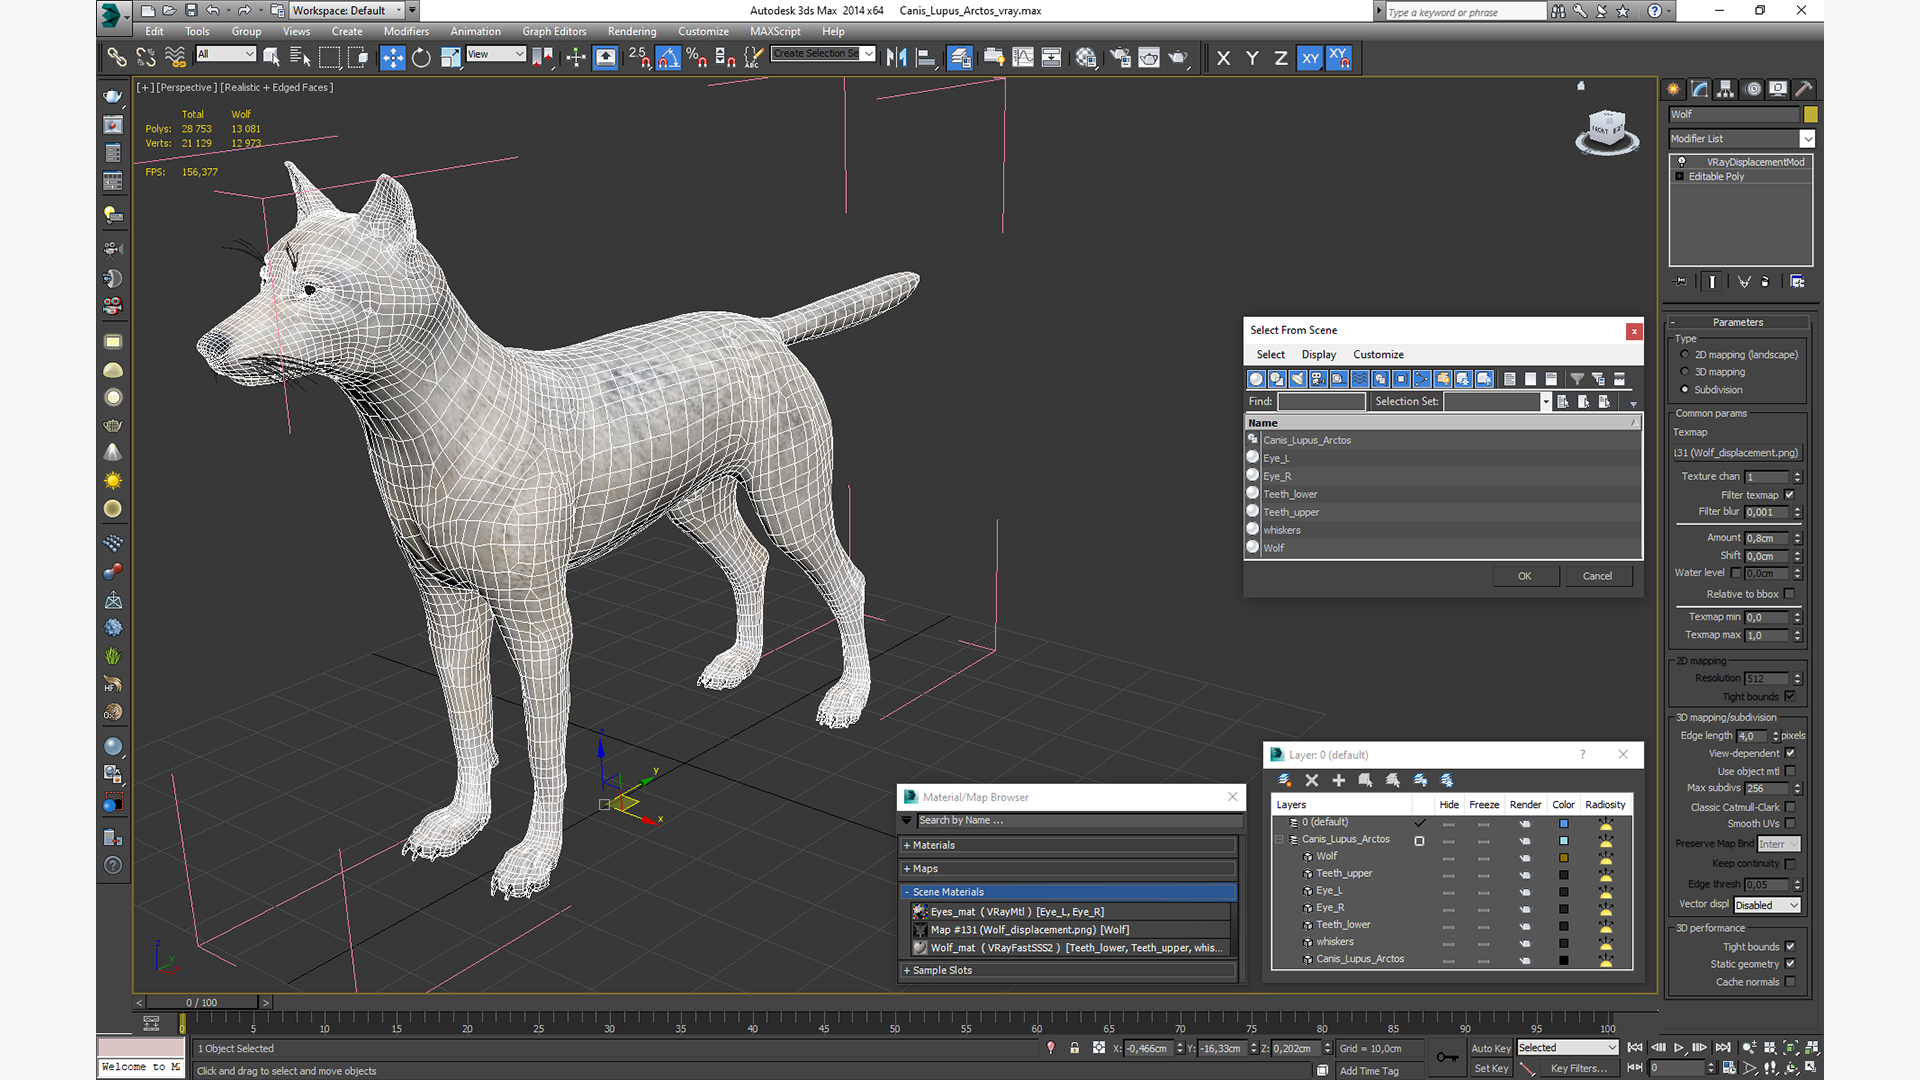Click the Find field in Select From Scene
This screenshot has width=1920, height=1080.
pyautogui.click(x=1321, y=401)
